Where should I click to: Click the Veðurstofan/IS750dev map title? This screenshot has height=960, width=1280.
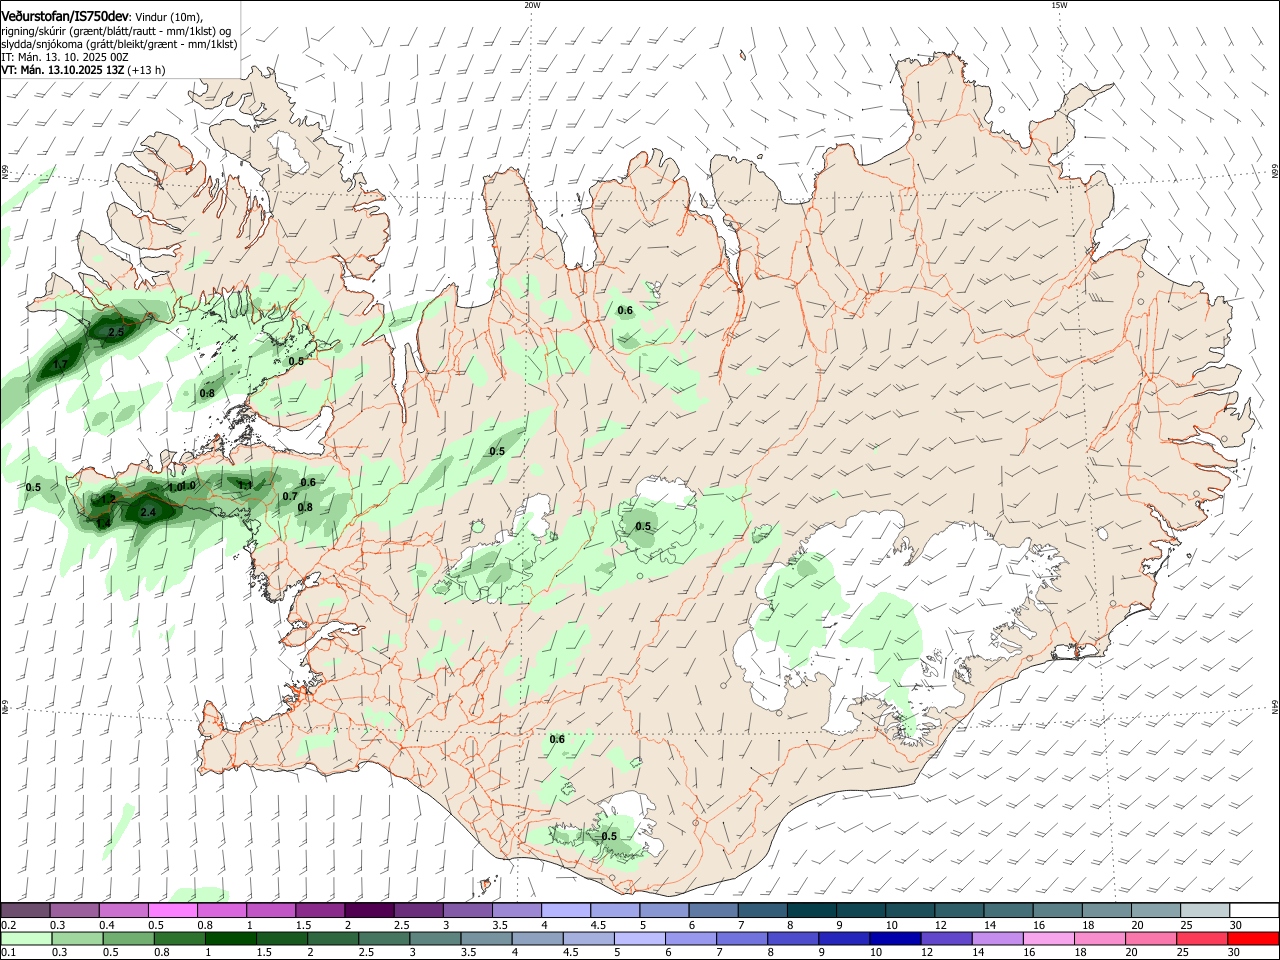click(65, 16)
